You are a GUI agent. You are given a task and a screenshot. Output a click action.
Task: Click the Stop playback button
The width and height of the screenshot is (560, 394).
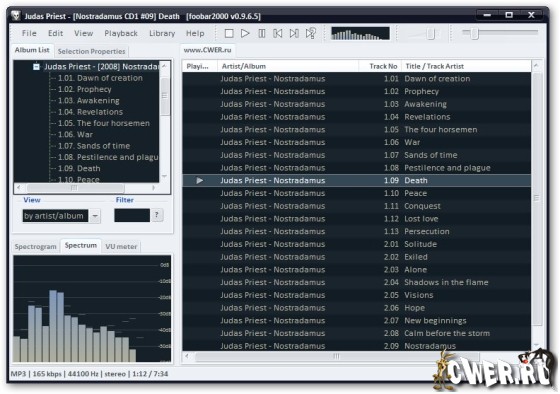click(229, 34)
